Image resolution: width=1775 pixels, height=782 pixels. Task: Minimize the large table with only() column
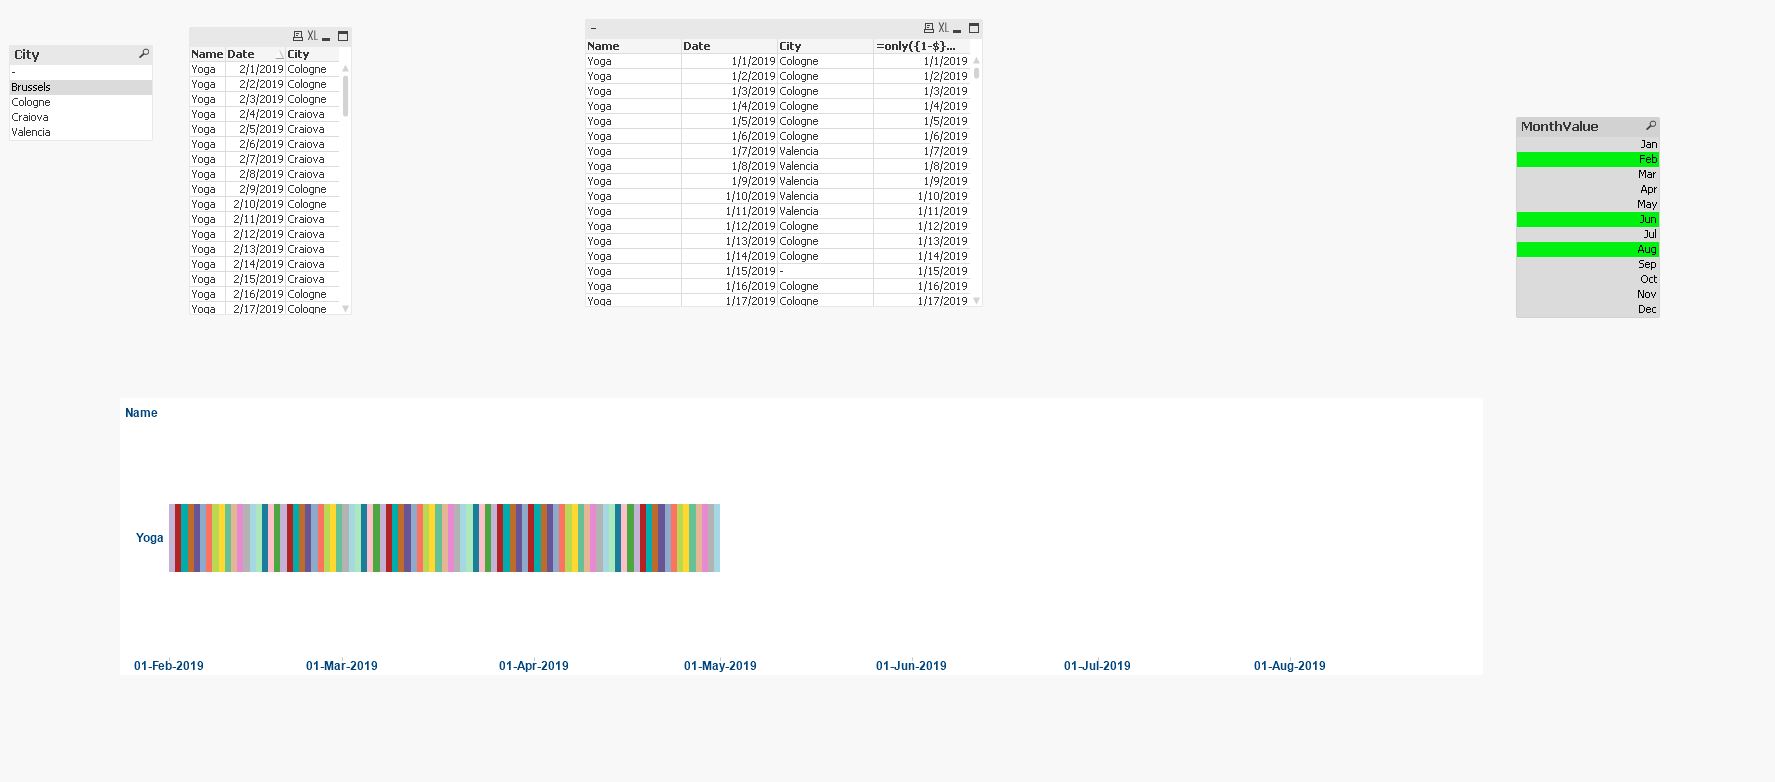(957, 29)
